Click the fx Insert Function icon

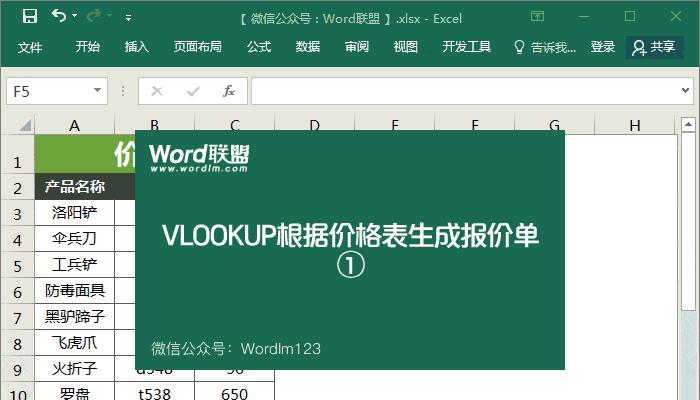229,91
